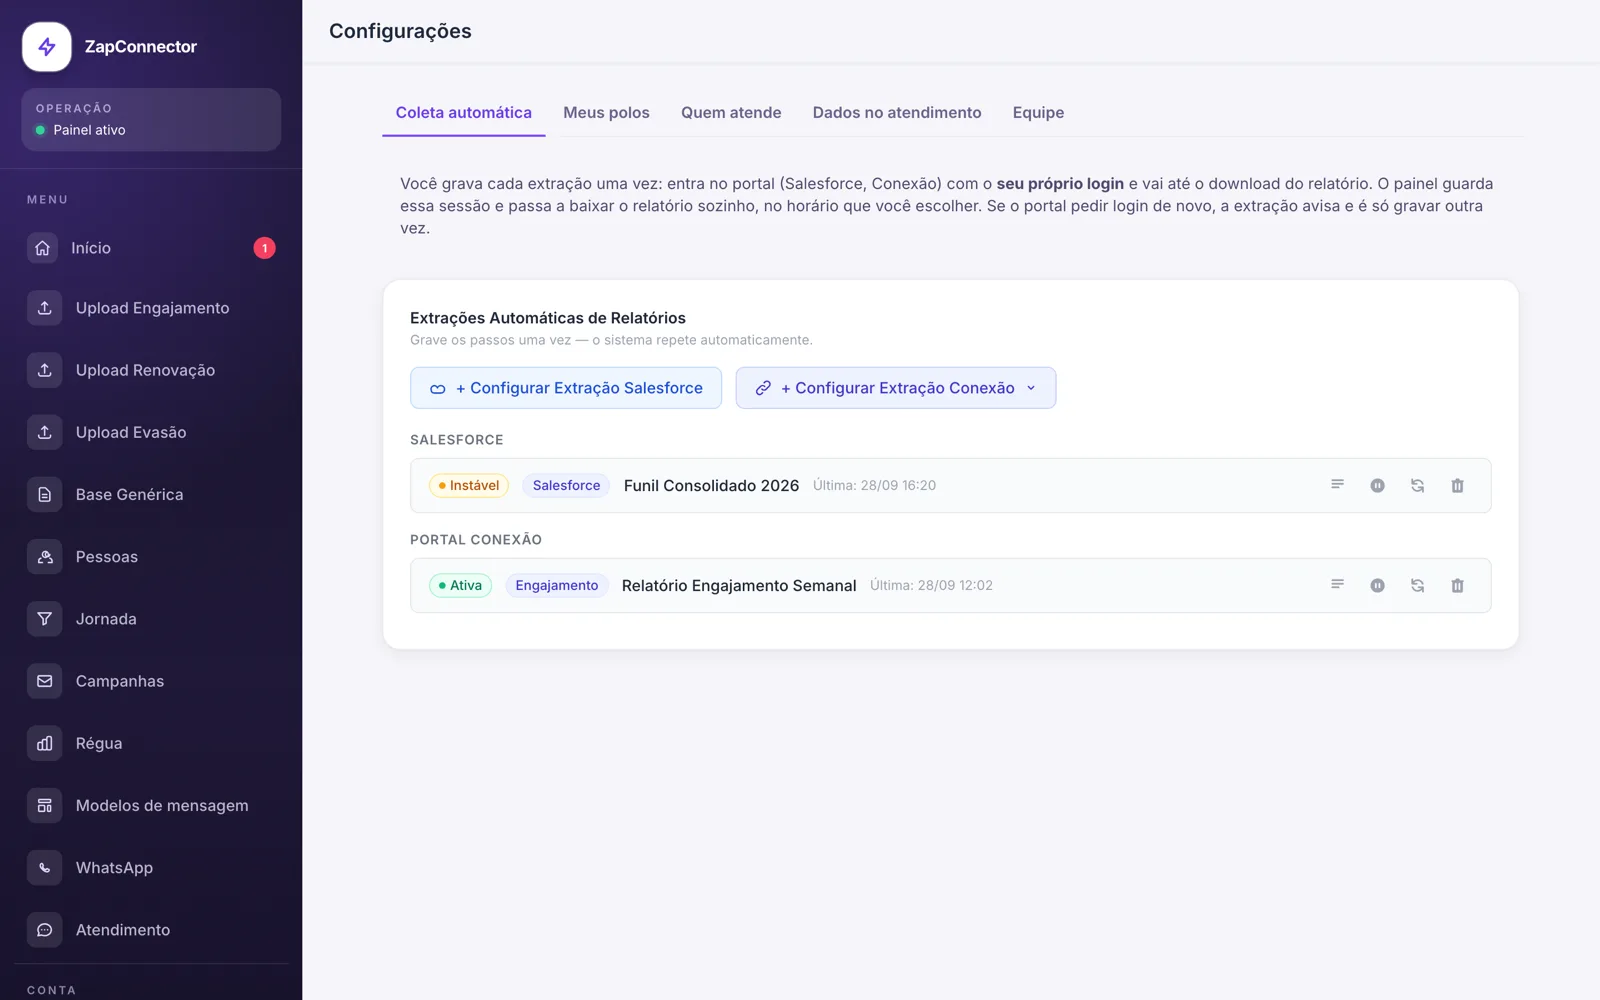Click the Engajamento tag chip
This screenshot has height=1000, width=1600.
[x=557, y=585]
